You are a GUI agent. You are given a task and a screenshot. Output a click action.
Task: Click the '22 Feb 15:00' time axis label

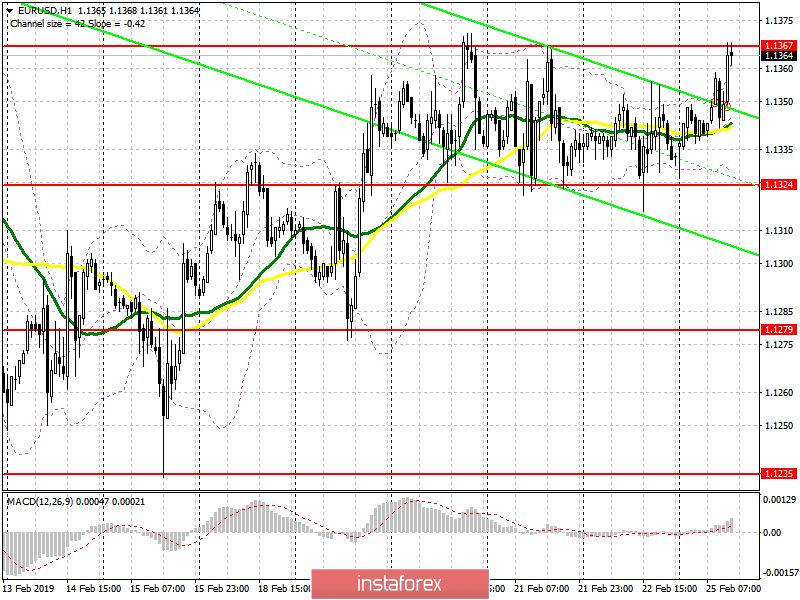click(669, 588)
